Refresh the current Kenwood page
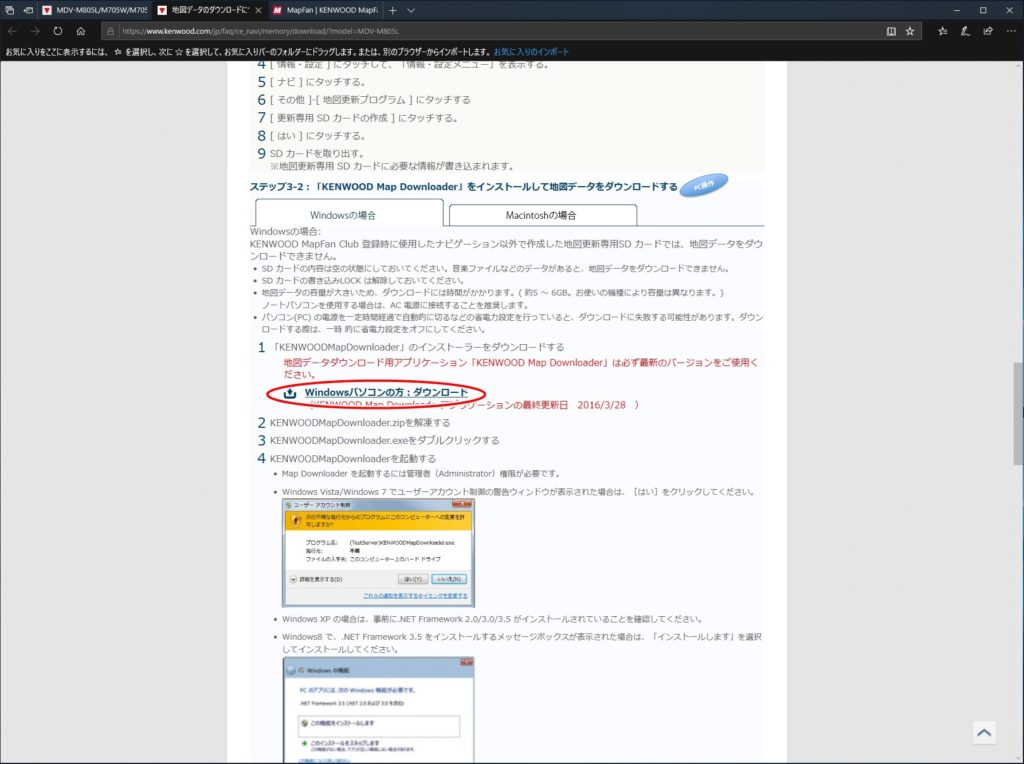The image size is (1024, 764). click(x=57, y=31)
